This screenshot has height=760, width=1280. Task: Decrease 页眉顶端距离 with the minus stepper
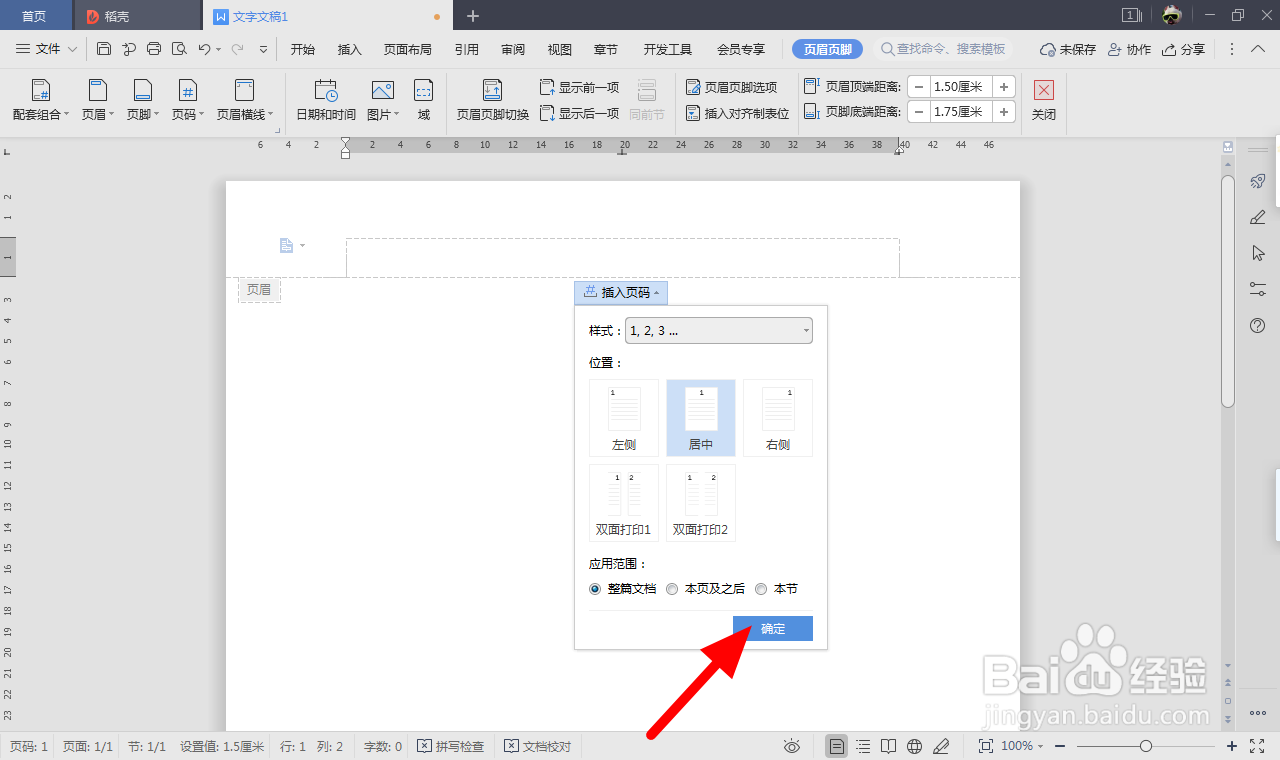point(917,87)
